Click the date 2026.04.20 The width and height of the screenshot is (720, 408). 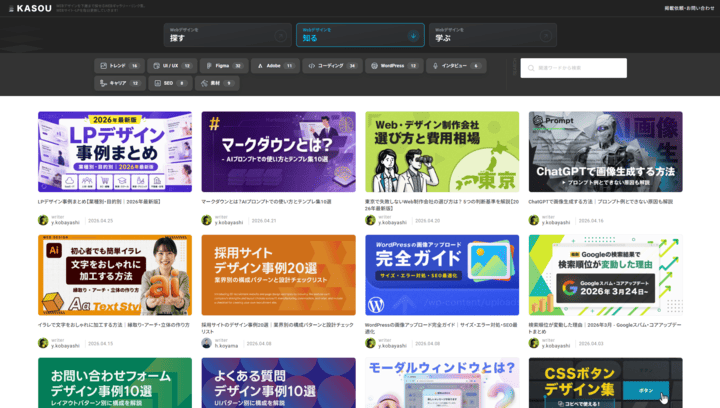(x=428, y=221)
